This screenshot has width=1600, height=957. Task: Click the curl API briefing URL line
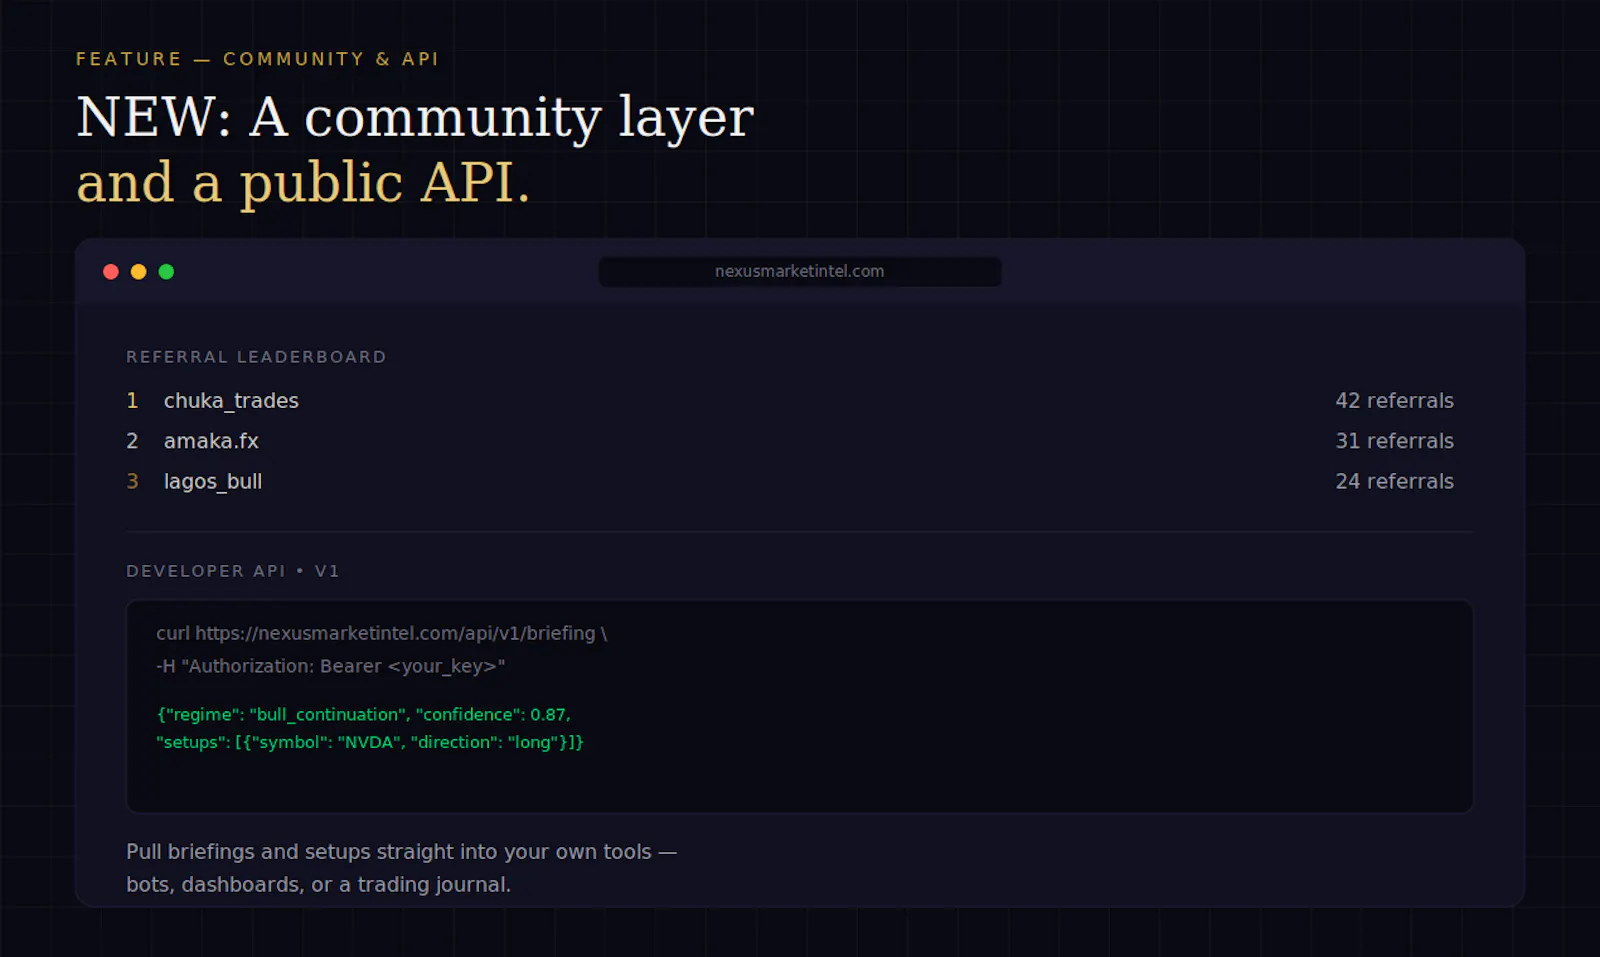pyautogui.click(x=382, y=633)
